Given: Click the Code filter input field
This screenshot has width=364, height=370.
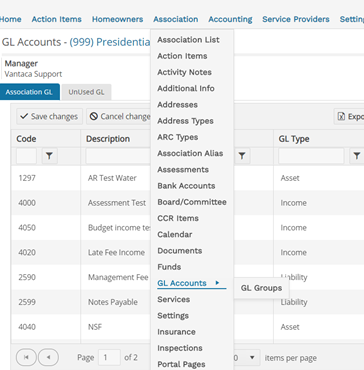Looking at the screenshot, I should click(x=26, y=156).
